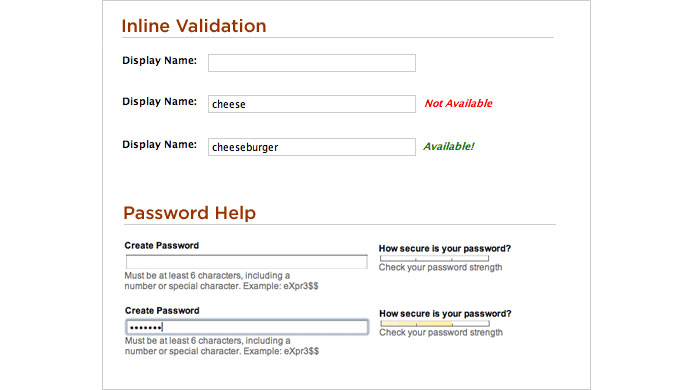Click first 'How secure is your password?' text

tap(445, 249)
